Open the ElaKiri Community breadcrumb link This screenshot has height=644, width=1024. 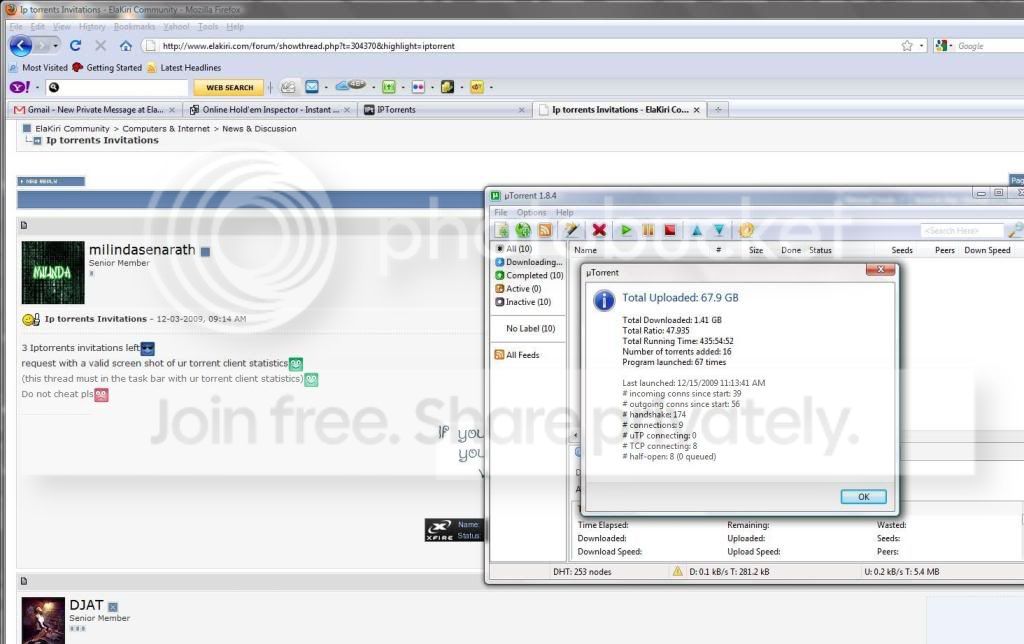coord(72,129)
